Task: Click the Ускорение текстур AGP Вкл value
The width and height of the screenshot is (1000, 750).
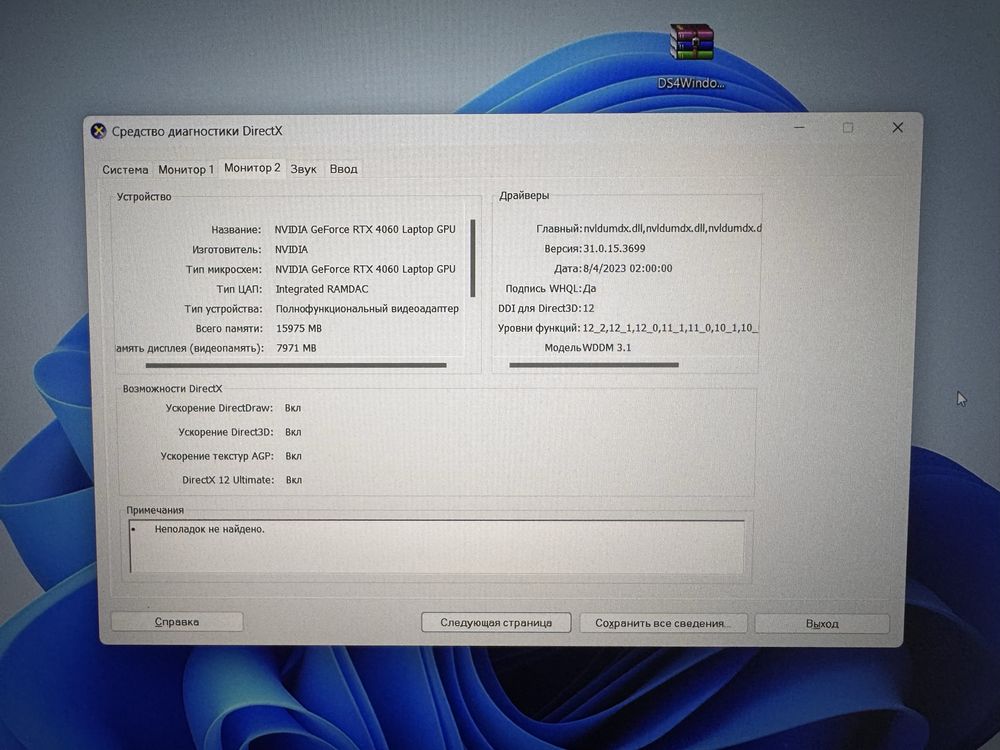Action: click(293, 456)
